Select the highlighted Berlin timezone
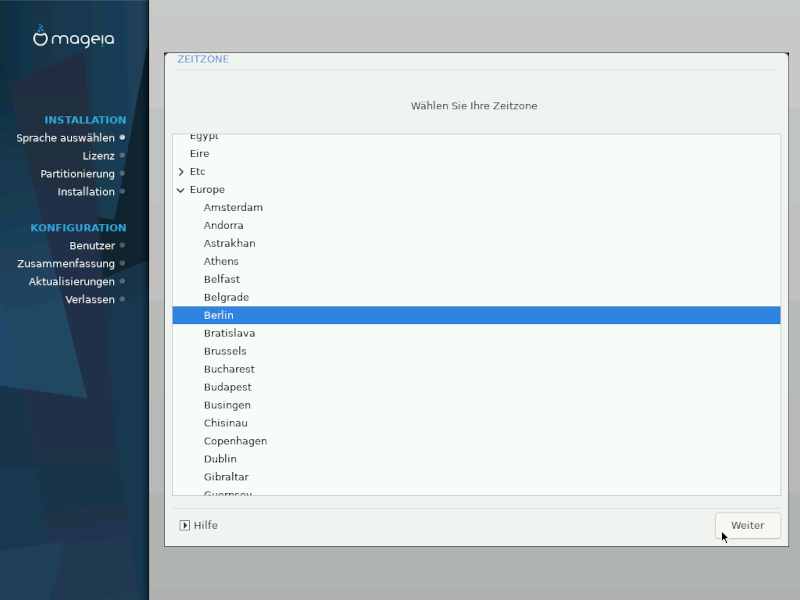The height and width of the screenshot is (600, 800). (219, 316)
